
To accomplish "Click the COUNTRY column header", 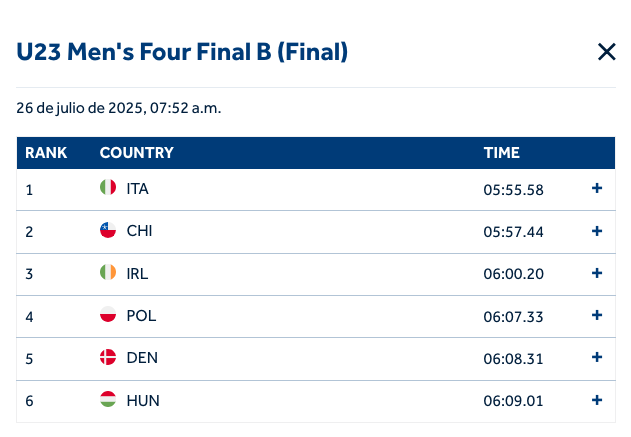I will coord(136,153).
